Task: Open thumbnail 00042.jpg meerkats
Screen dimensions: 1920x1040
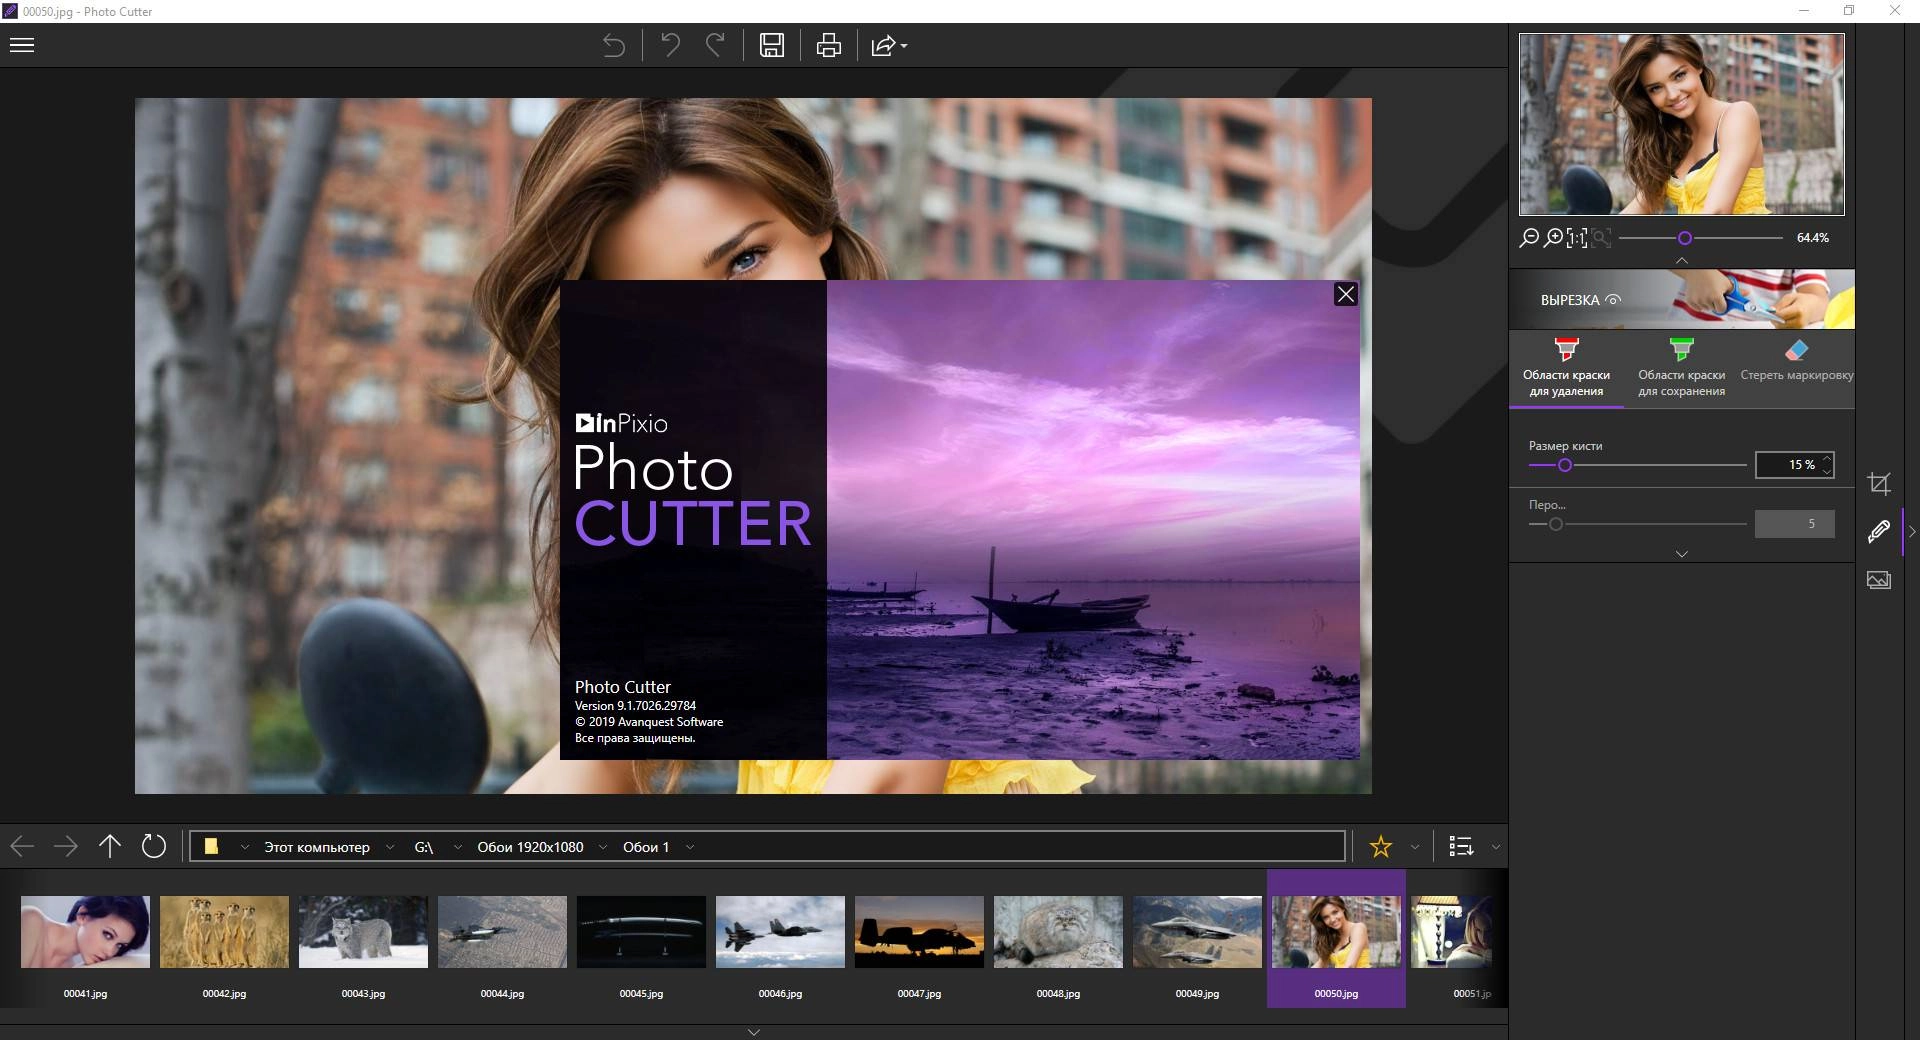Action: 224,932
